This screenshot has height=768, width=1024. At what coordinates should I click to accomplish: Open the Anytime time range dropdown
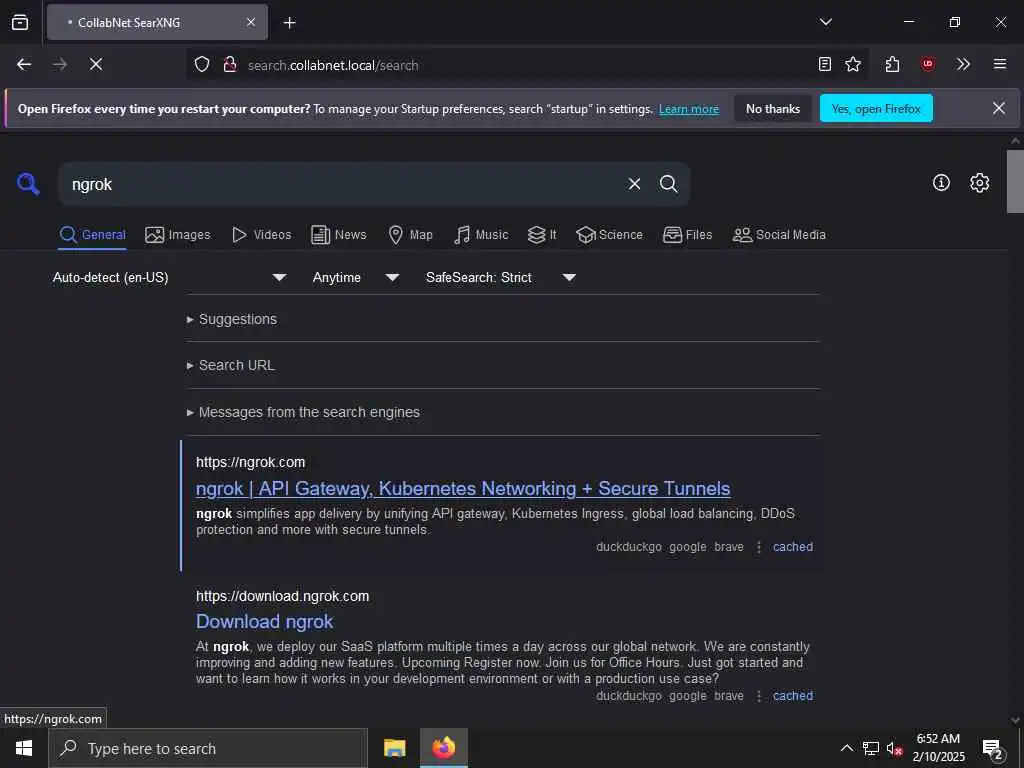tap(356, 278)
